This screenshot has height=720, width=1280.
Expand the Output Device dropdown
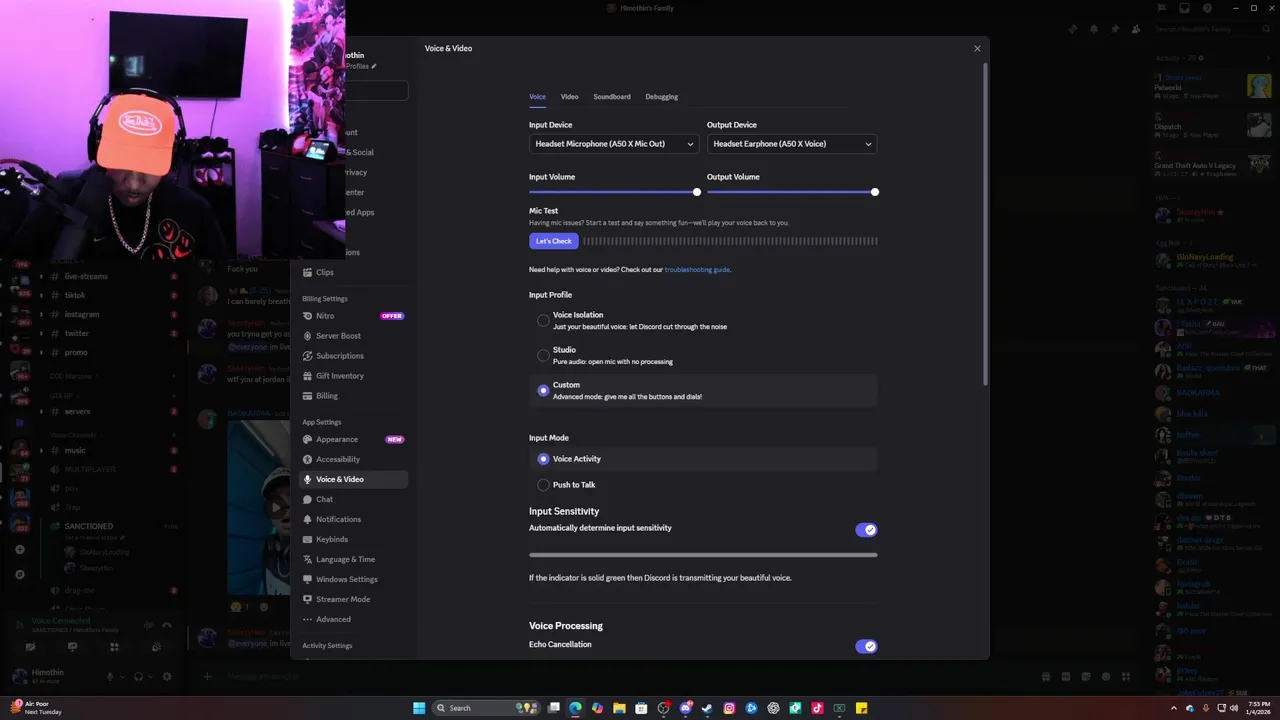coord(792,144)
